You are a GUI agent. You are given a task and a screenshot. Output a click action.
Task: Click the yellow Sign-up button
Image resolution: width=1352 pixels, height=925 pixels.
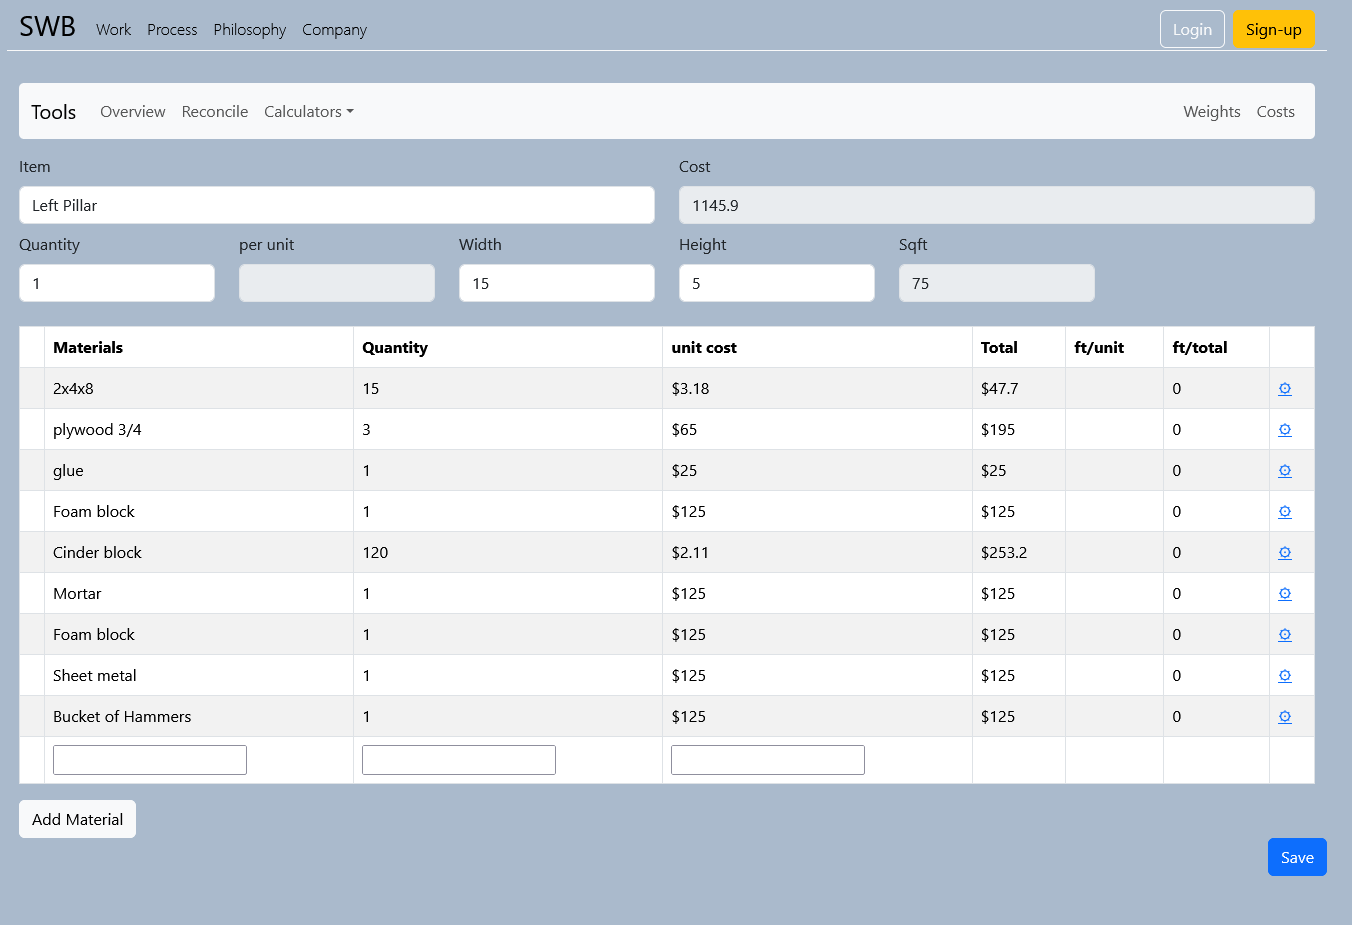pyautogui.click(x=1273, y=29)
